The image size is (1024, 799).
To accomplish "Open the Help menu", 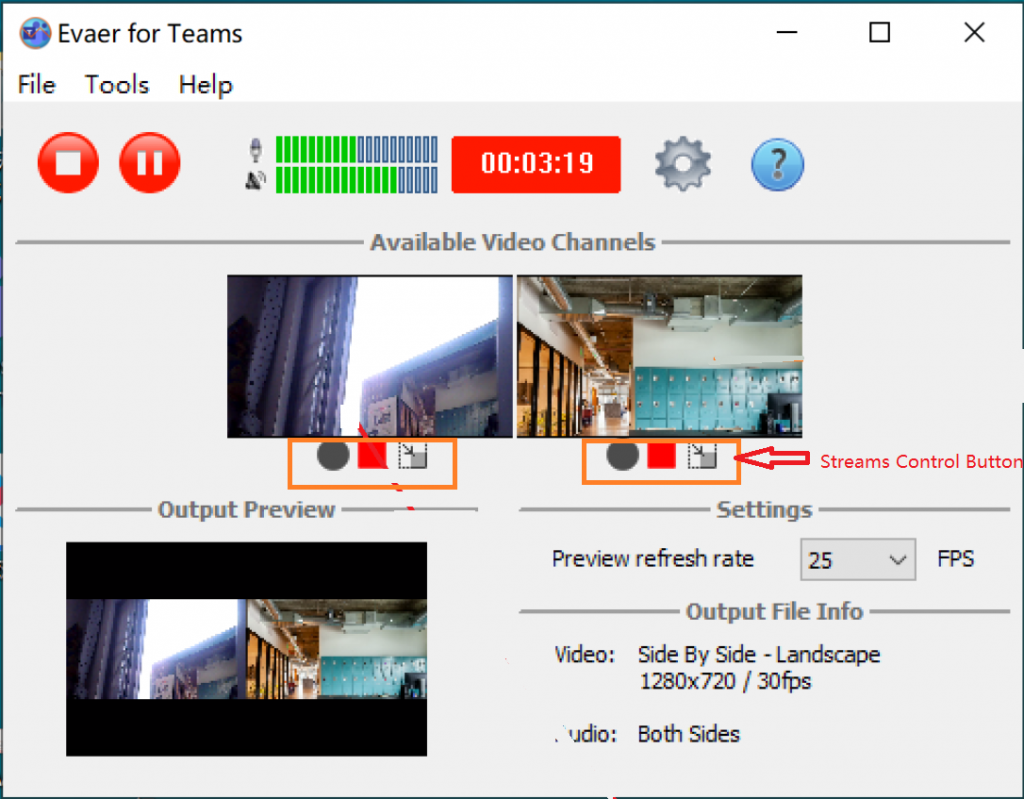I will click(206, 85).
